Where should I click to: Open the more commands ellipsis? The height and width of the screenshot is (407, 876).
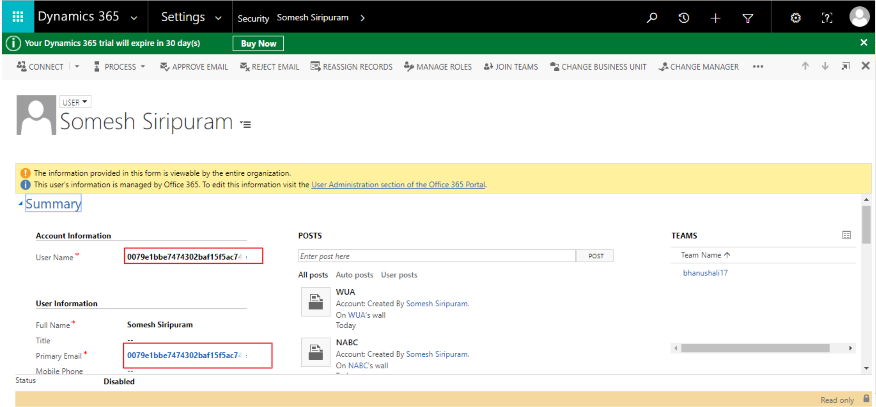click(x=758, y=66)
